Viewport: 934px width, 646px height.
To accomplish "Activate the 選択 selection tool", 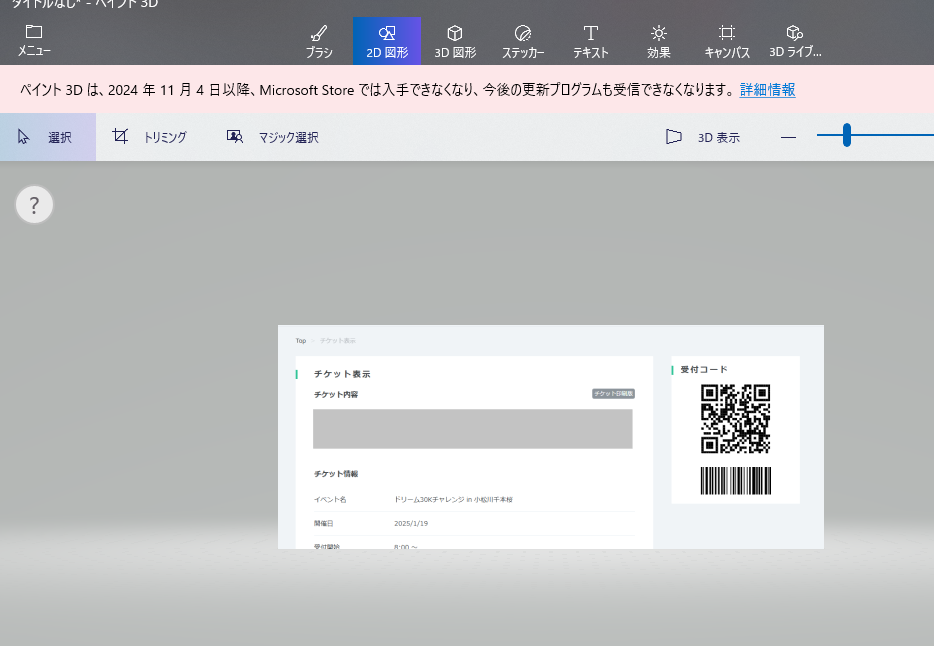I will click(x=48, y=137).
